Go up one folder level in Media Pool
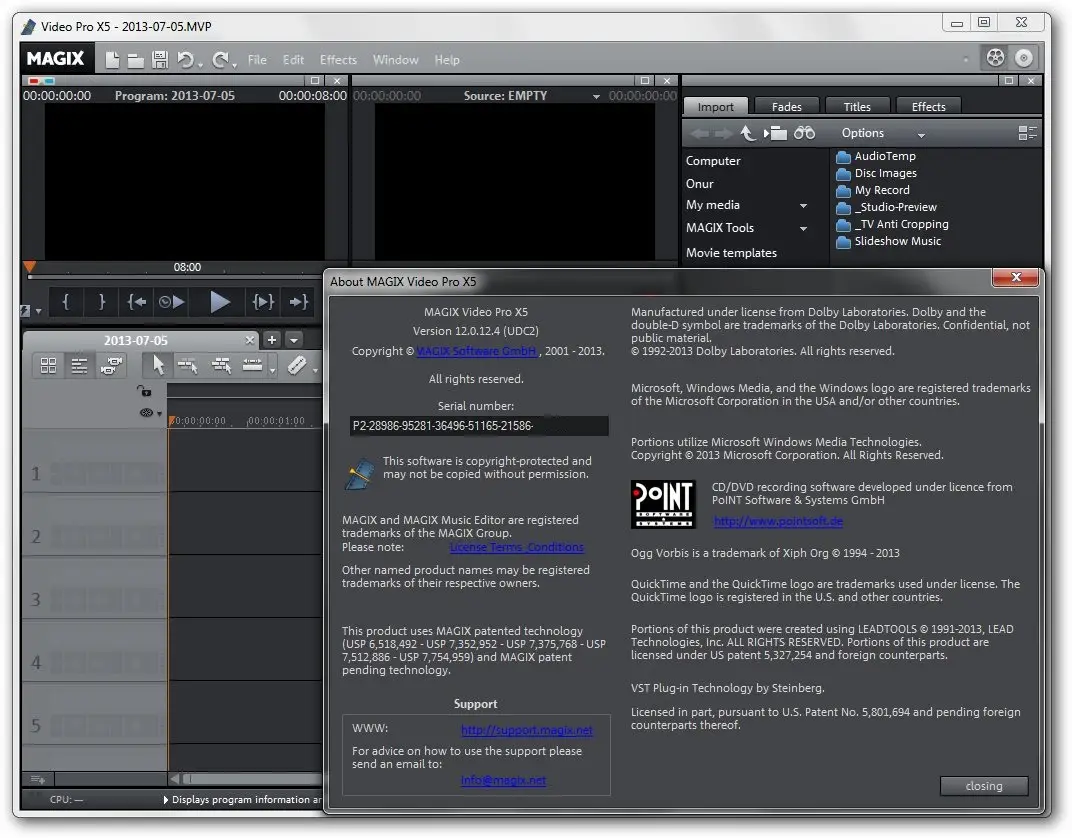Viewport: 1072px width, 838px height. tap(748, 133)
